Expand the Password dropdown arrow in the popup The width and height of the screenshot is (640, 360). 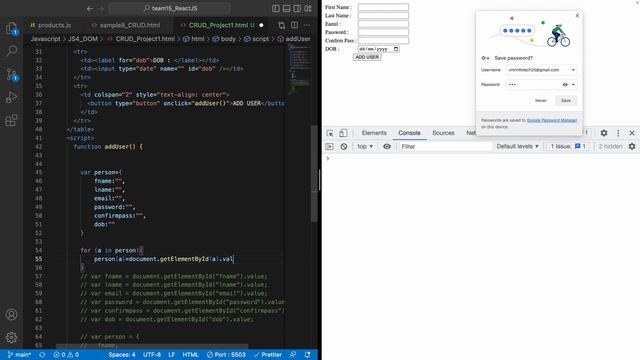573,84
